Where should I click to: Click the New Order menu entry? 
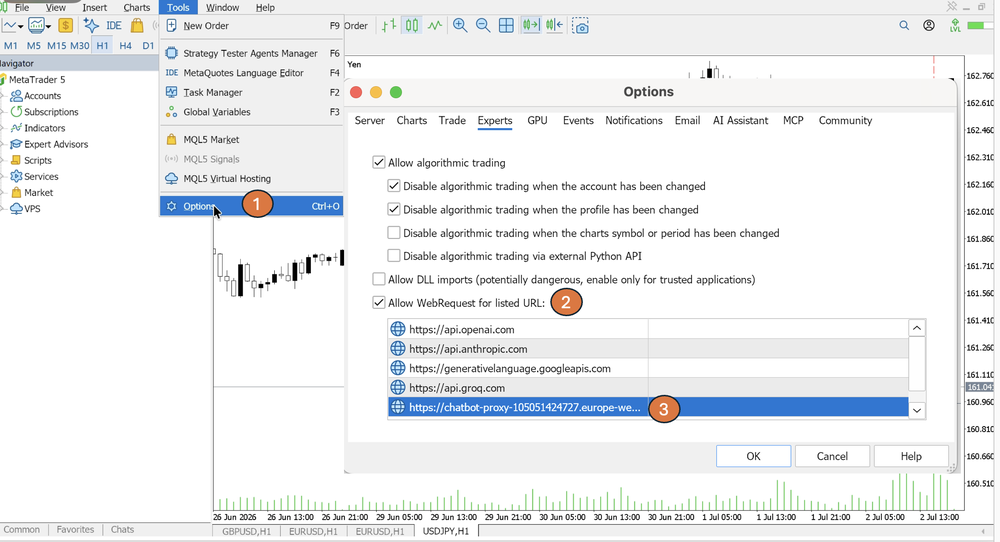tap(251, 26)
